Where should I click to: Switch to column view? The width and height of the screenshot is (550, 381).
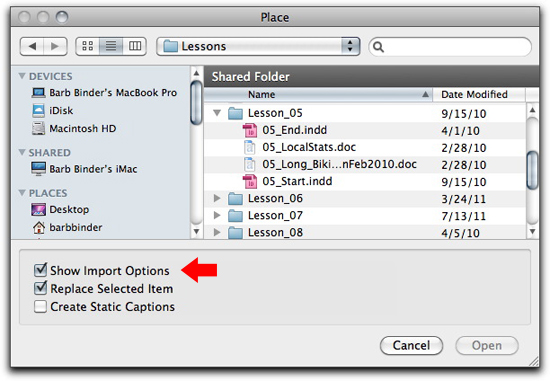pos(135,47)
